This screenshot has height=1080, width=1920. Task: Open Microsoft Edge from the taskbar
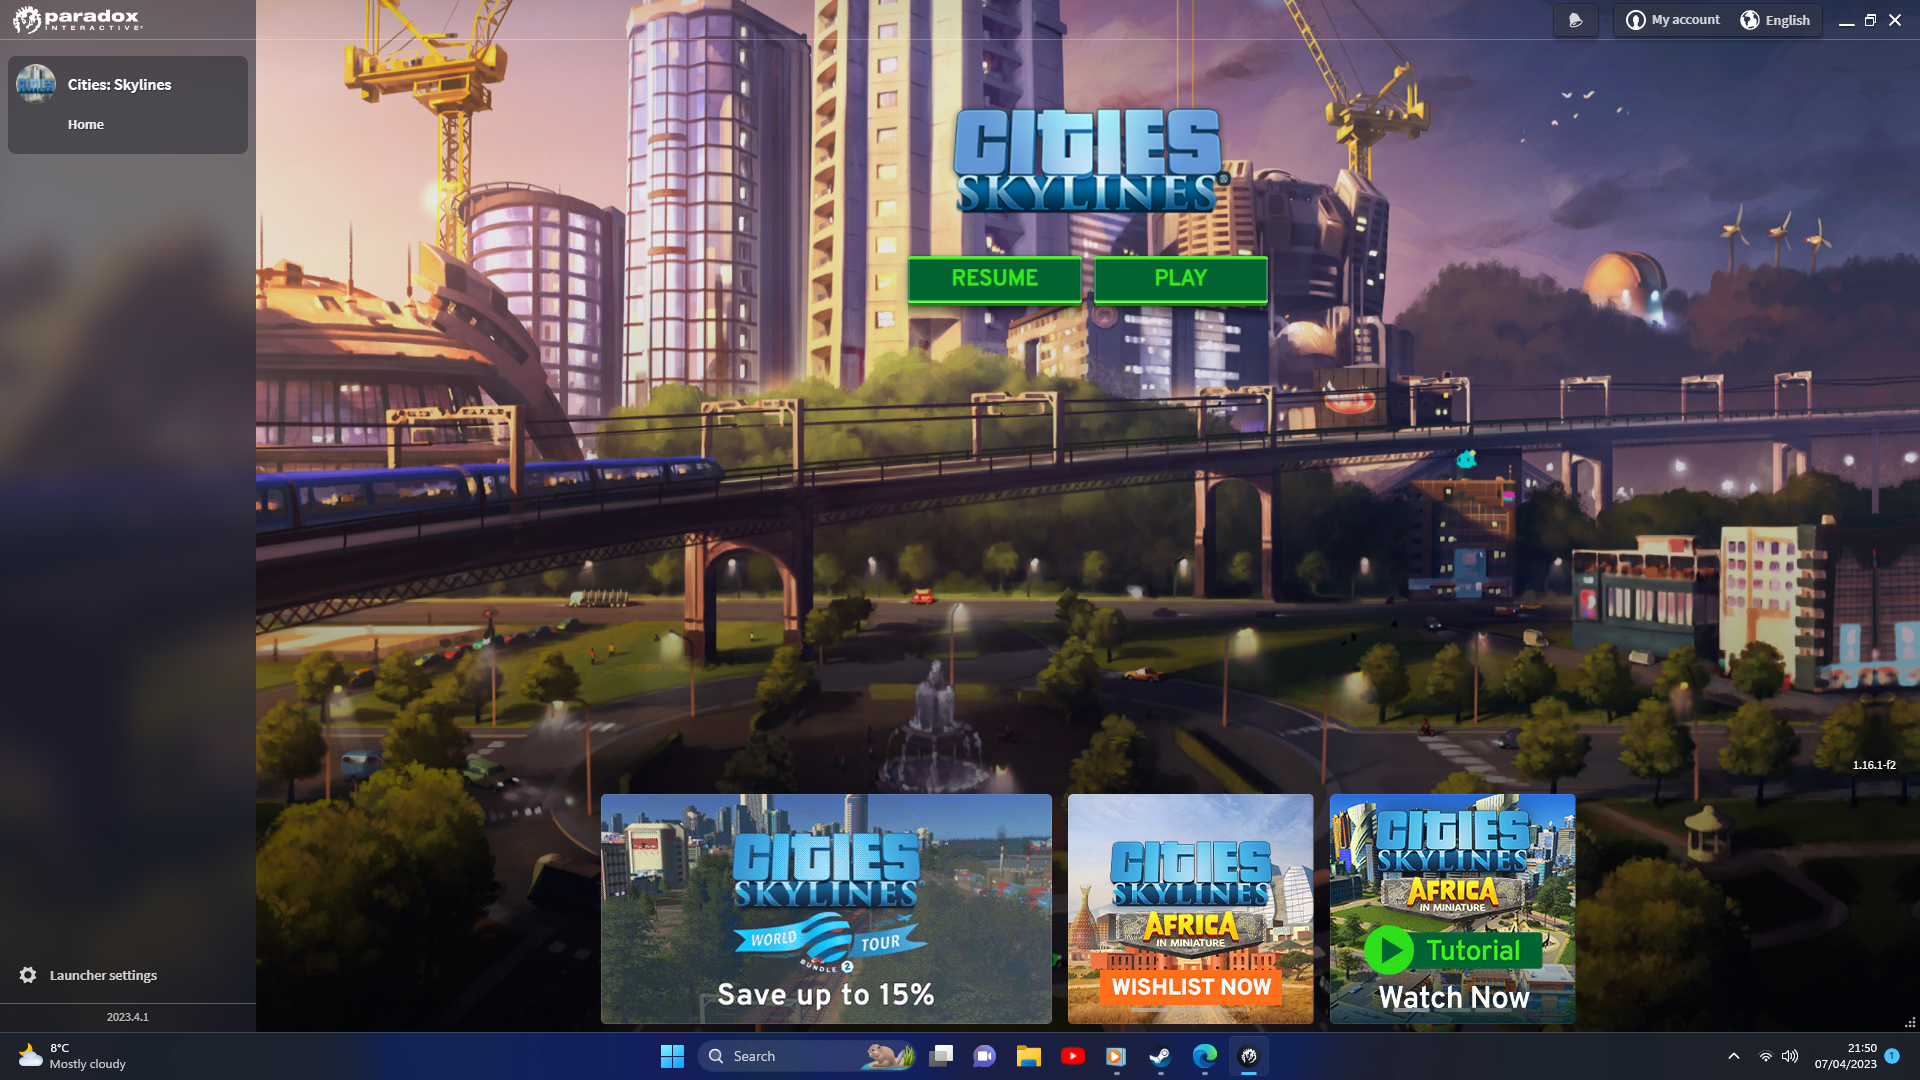pos(1205,1056)
